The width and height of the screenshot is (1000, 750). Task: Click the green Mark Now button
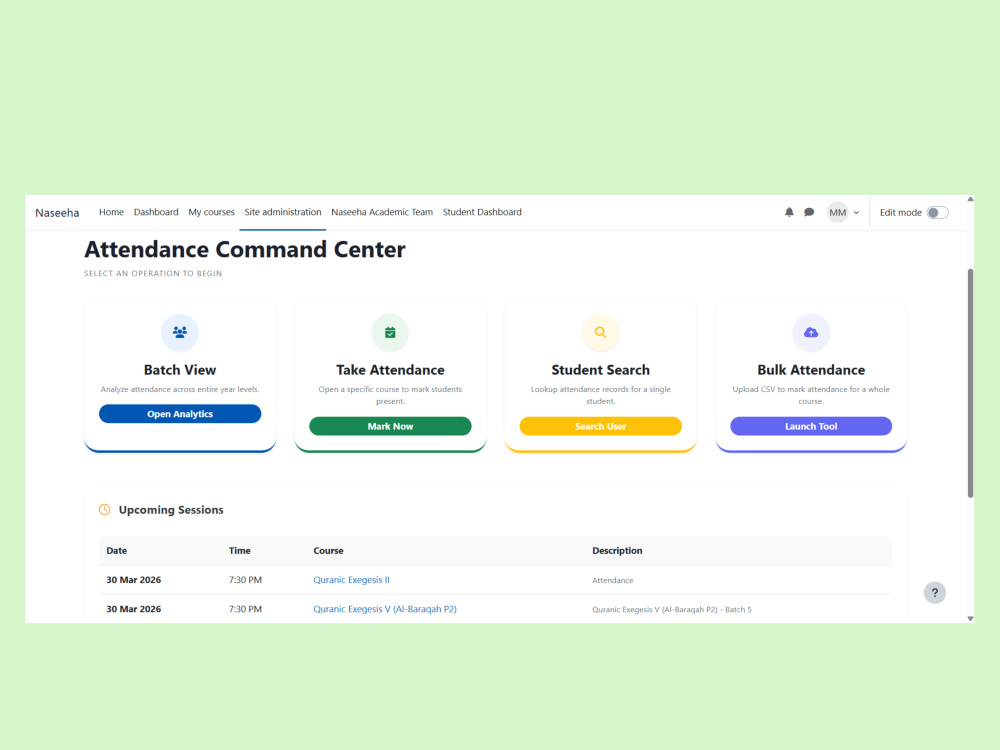pyautogui.click(x=390, y=426)
